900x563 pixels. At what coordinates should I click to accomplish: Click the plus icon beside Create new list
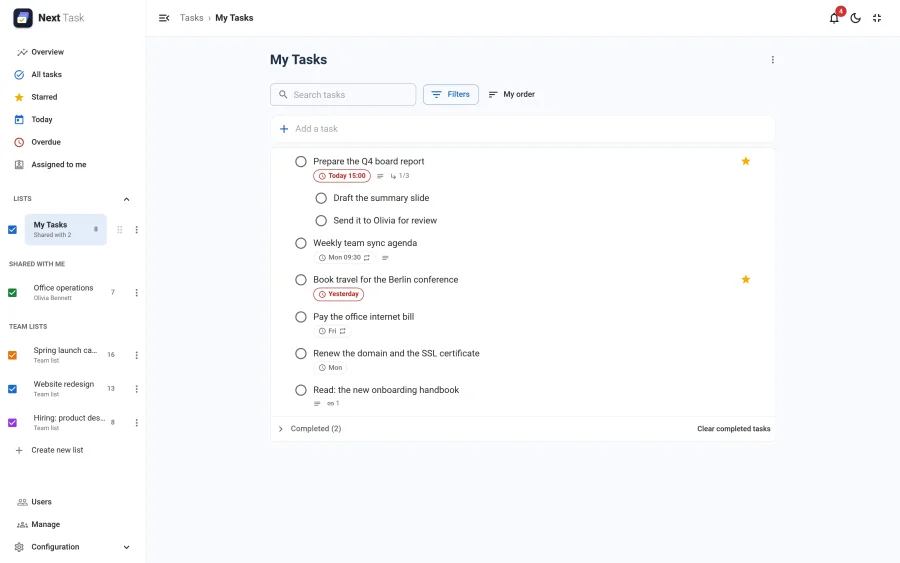click(x=19, y=451)
